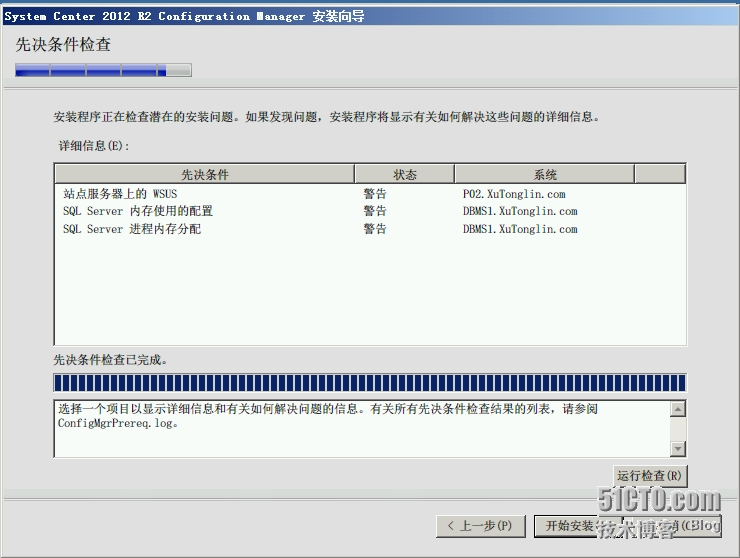Click the prerequisite check completed progress bar

click(370, 383)
